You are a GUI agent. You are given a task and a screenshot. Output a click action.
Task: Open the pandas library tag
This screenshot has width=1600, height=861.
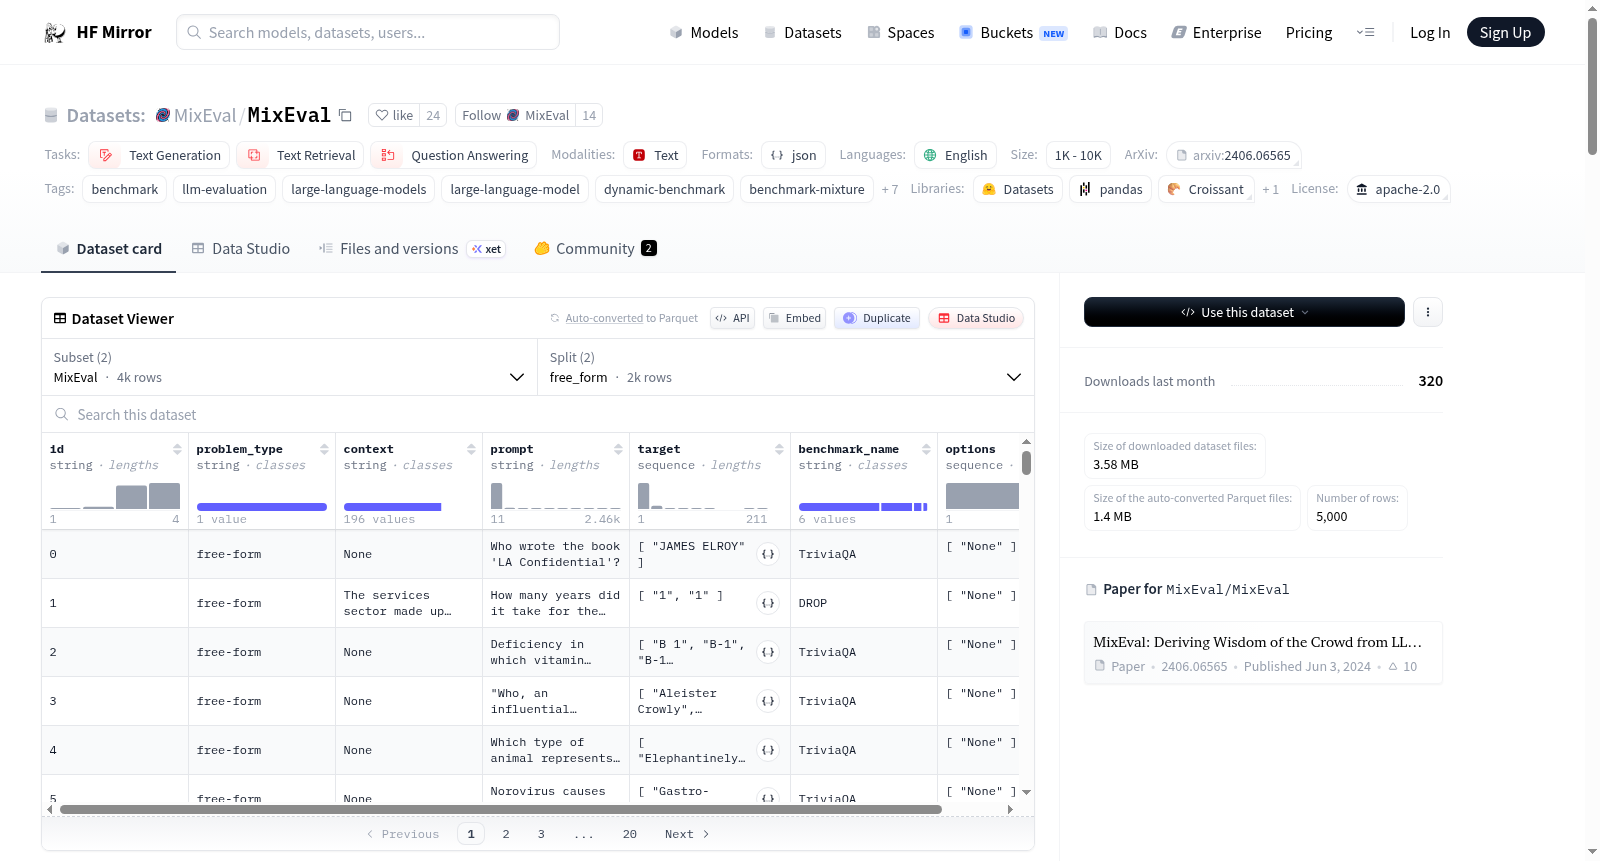1110,189
